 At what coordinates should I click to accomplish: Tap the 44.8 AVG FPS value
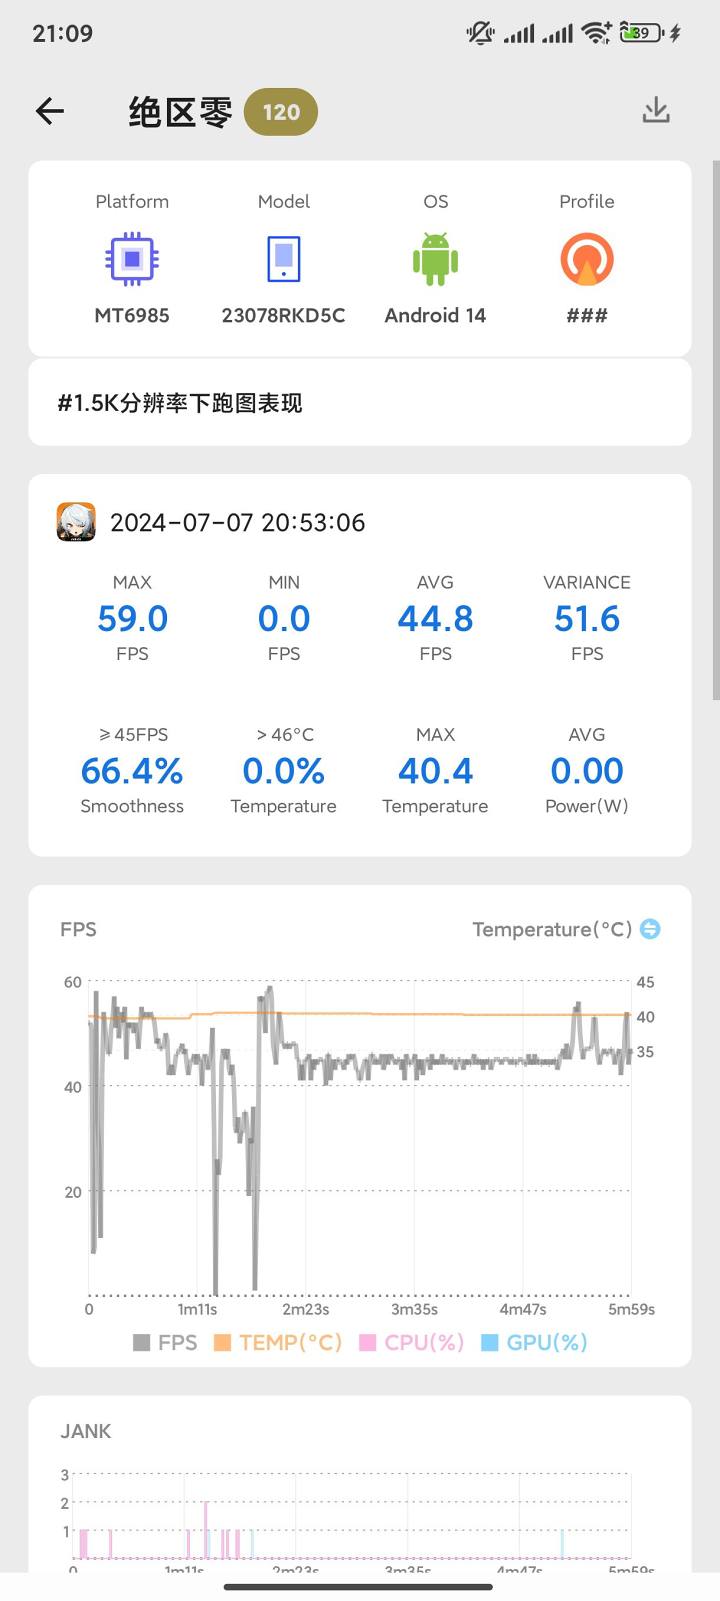435,619
